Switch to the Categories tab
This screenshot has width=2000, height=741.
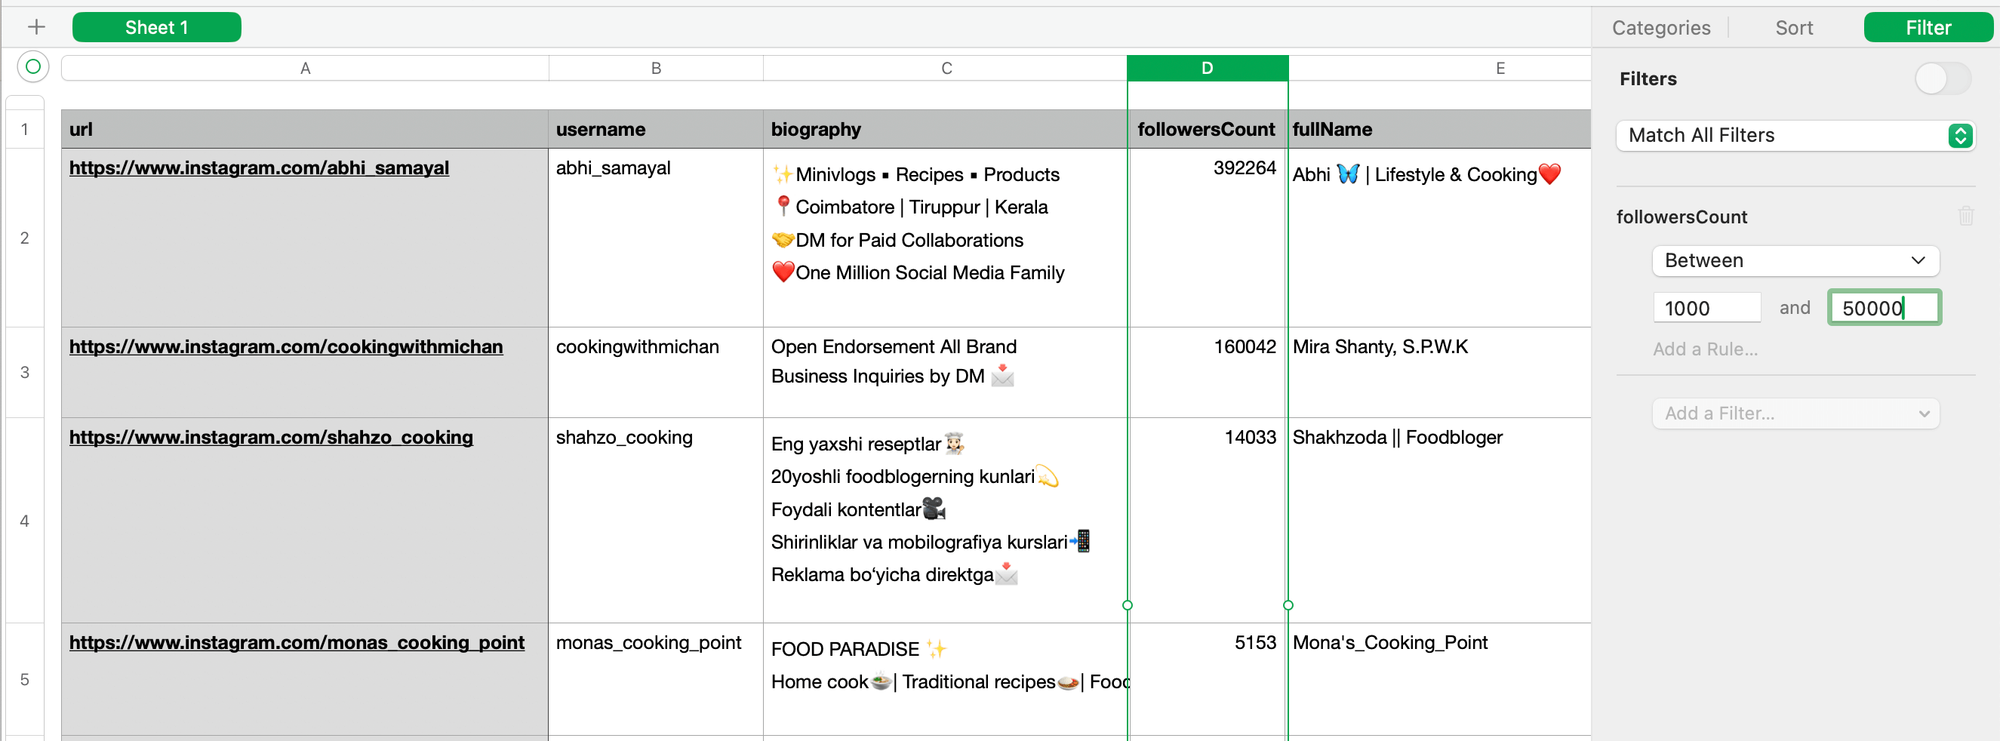click(x=1660, y=28)
